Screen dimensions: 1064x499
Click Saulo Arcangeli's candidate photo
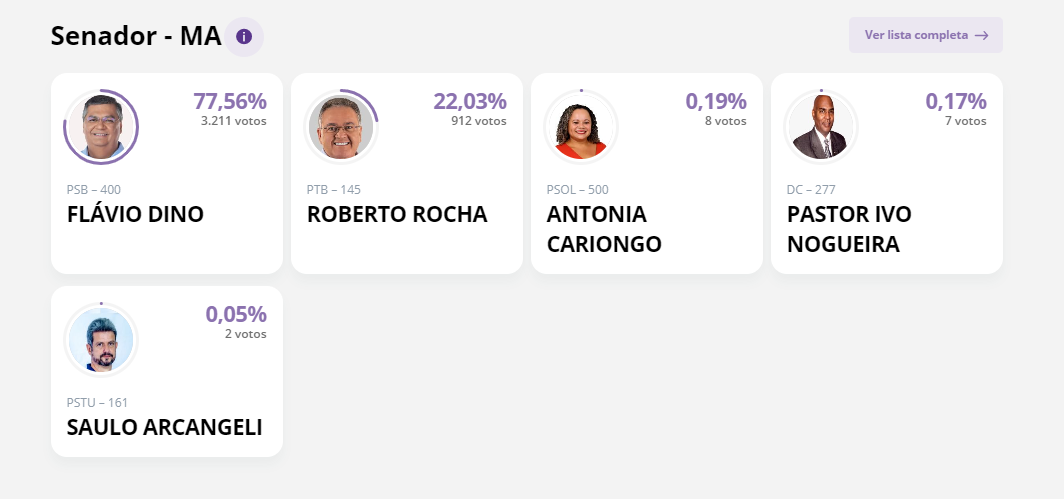(x=101, y=340)
